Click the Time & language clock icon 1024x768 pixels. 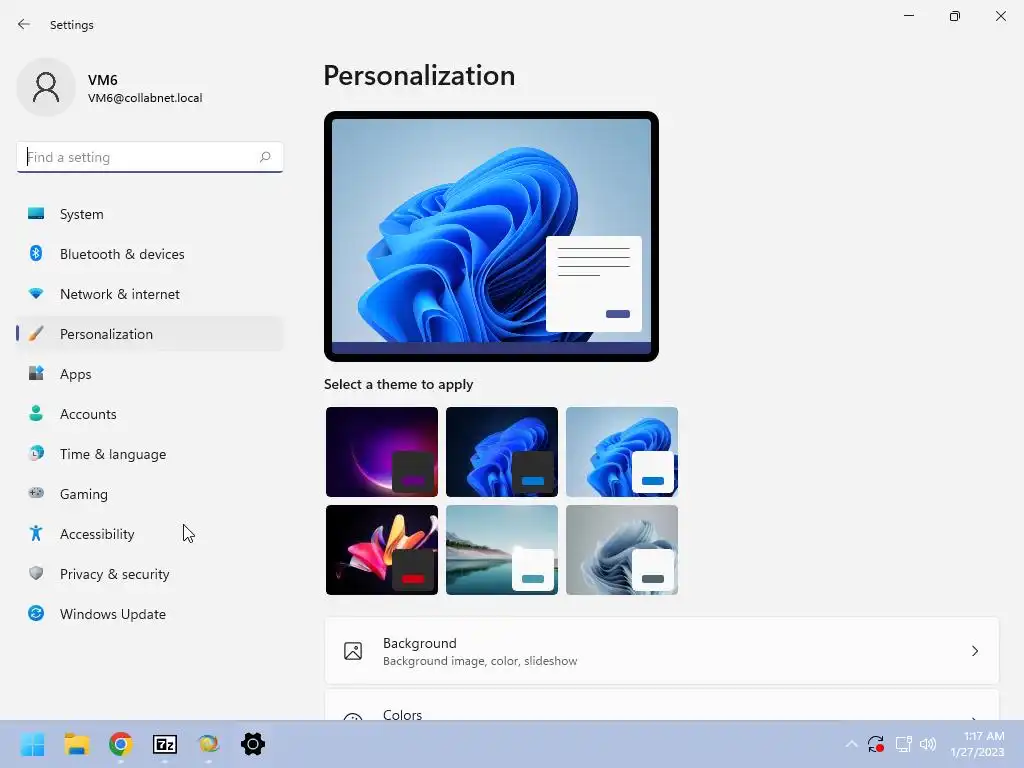(x=36, y=453)
